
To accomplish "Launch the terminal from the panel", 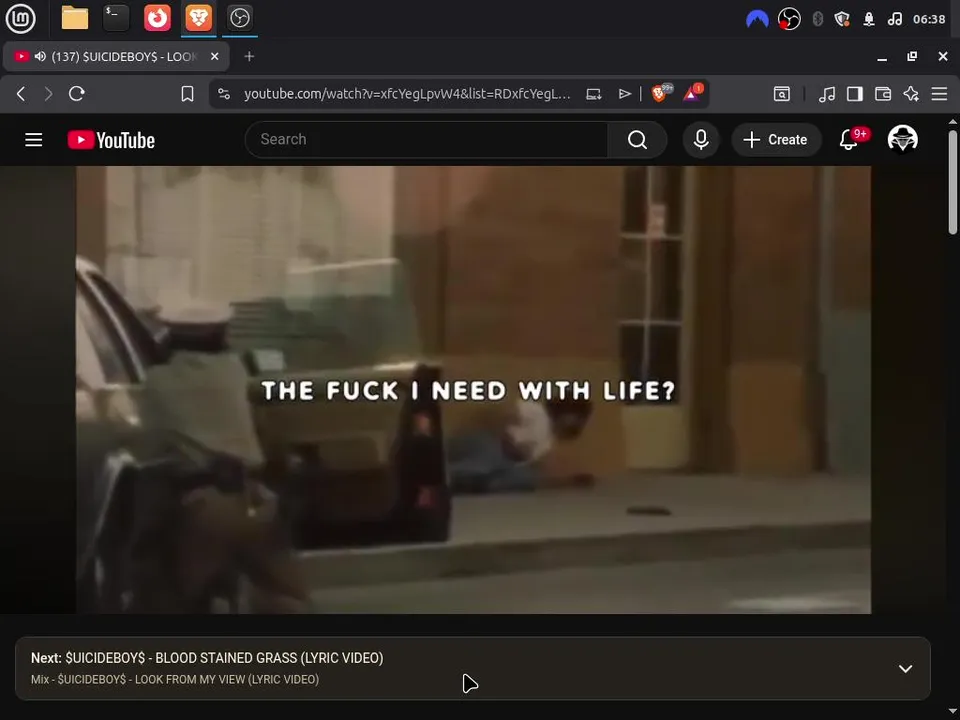I will (116, 18).
